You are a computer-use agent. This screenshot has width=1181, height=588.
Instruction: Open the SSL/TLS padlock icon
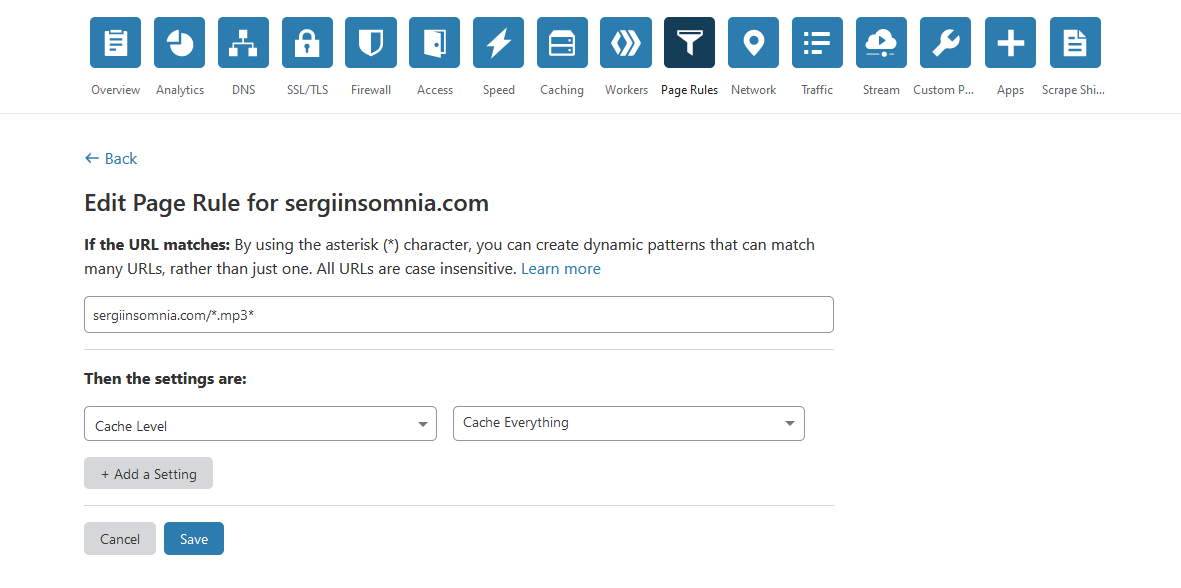pyautogui.click(x=307, y=43)
